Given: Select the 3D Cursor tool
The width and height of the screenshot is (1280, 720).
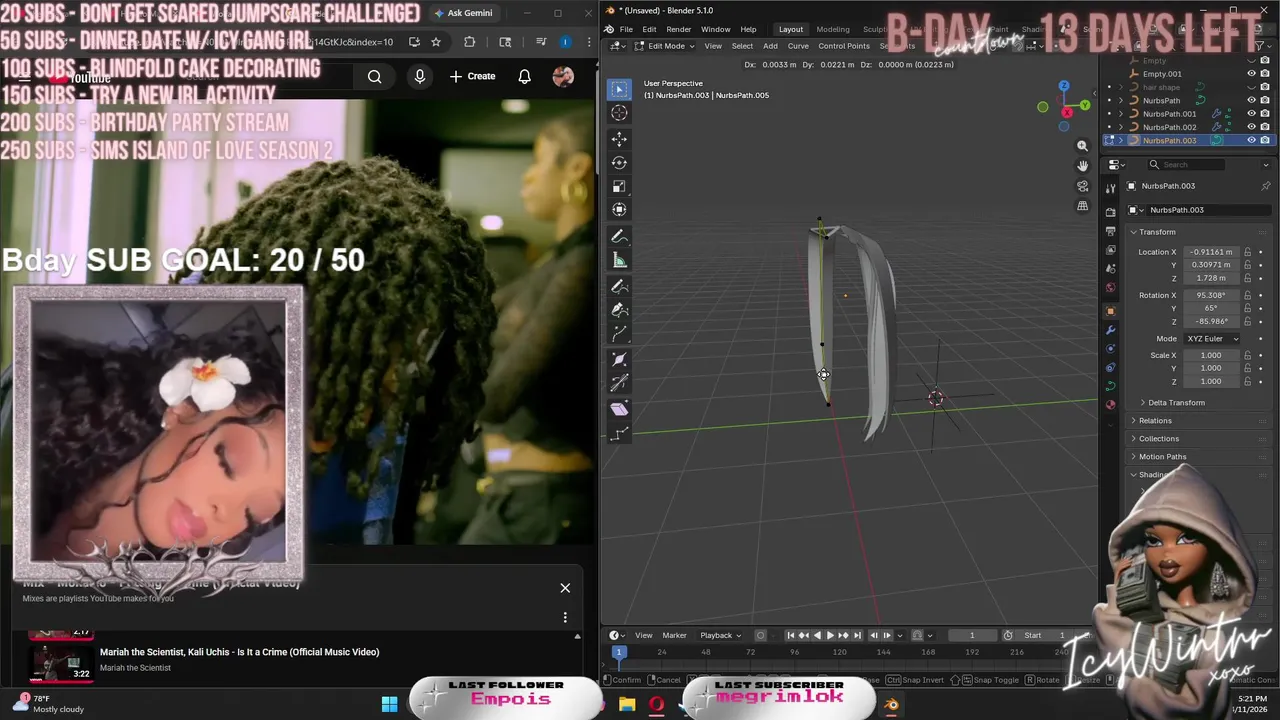Looking at the screenshot, I should click(x=619, y=113).
